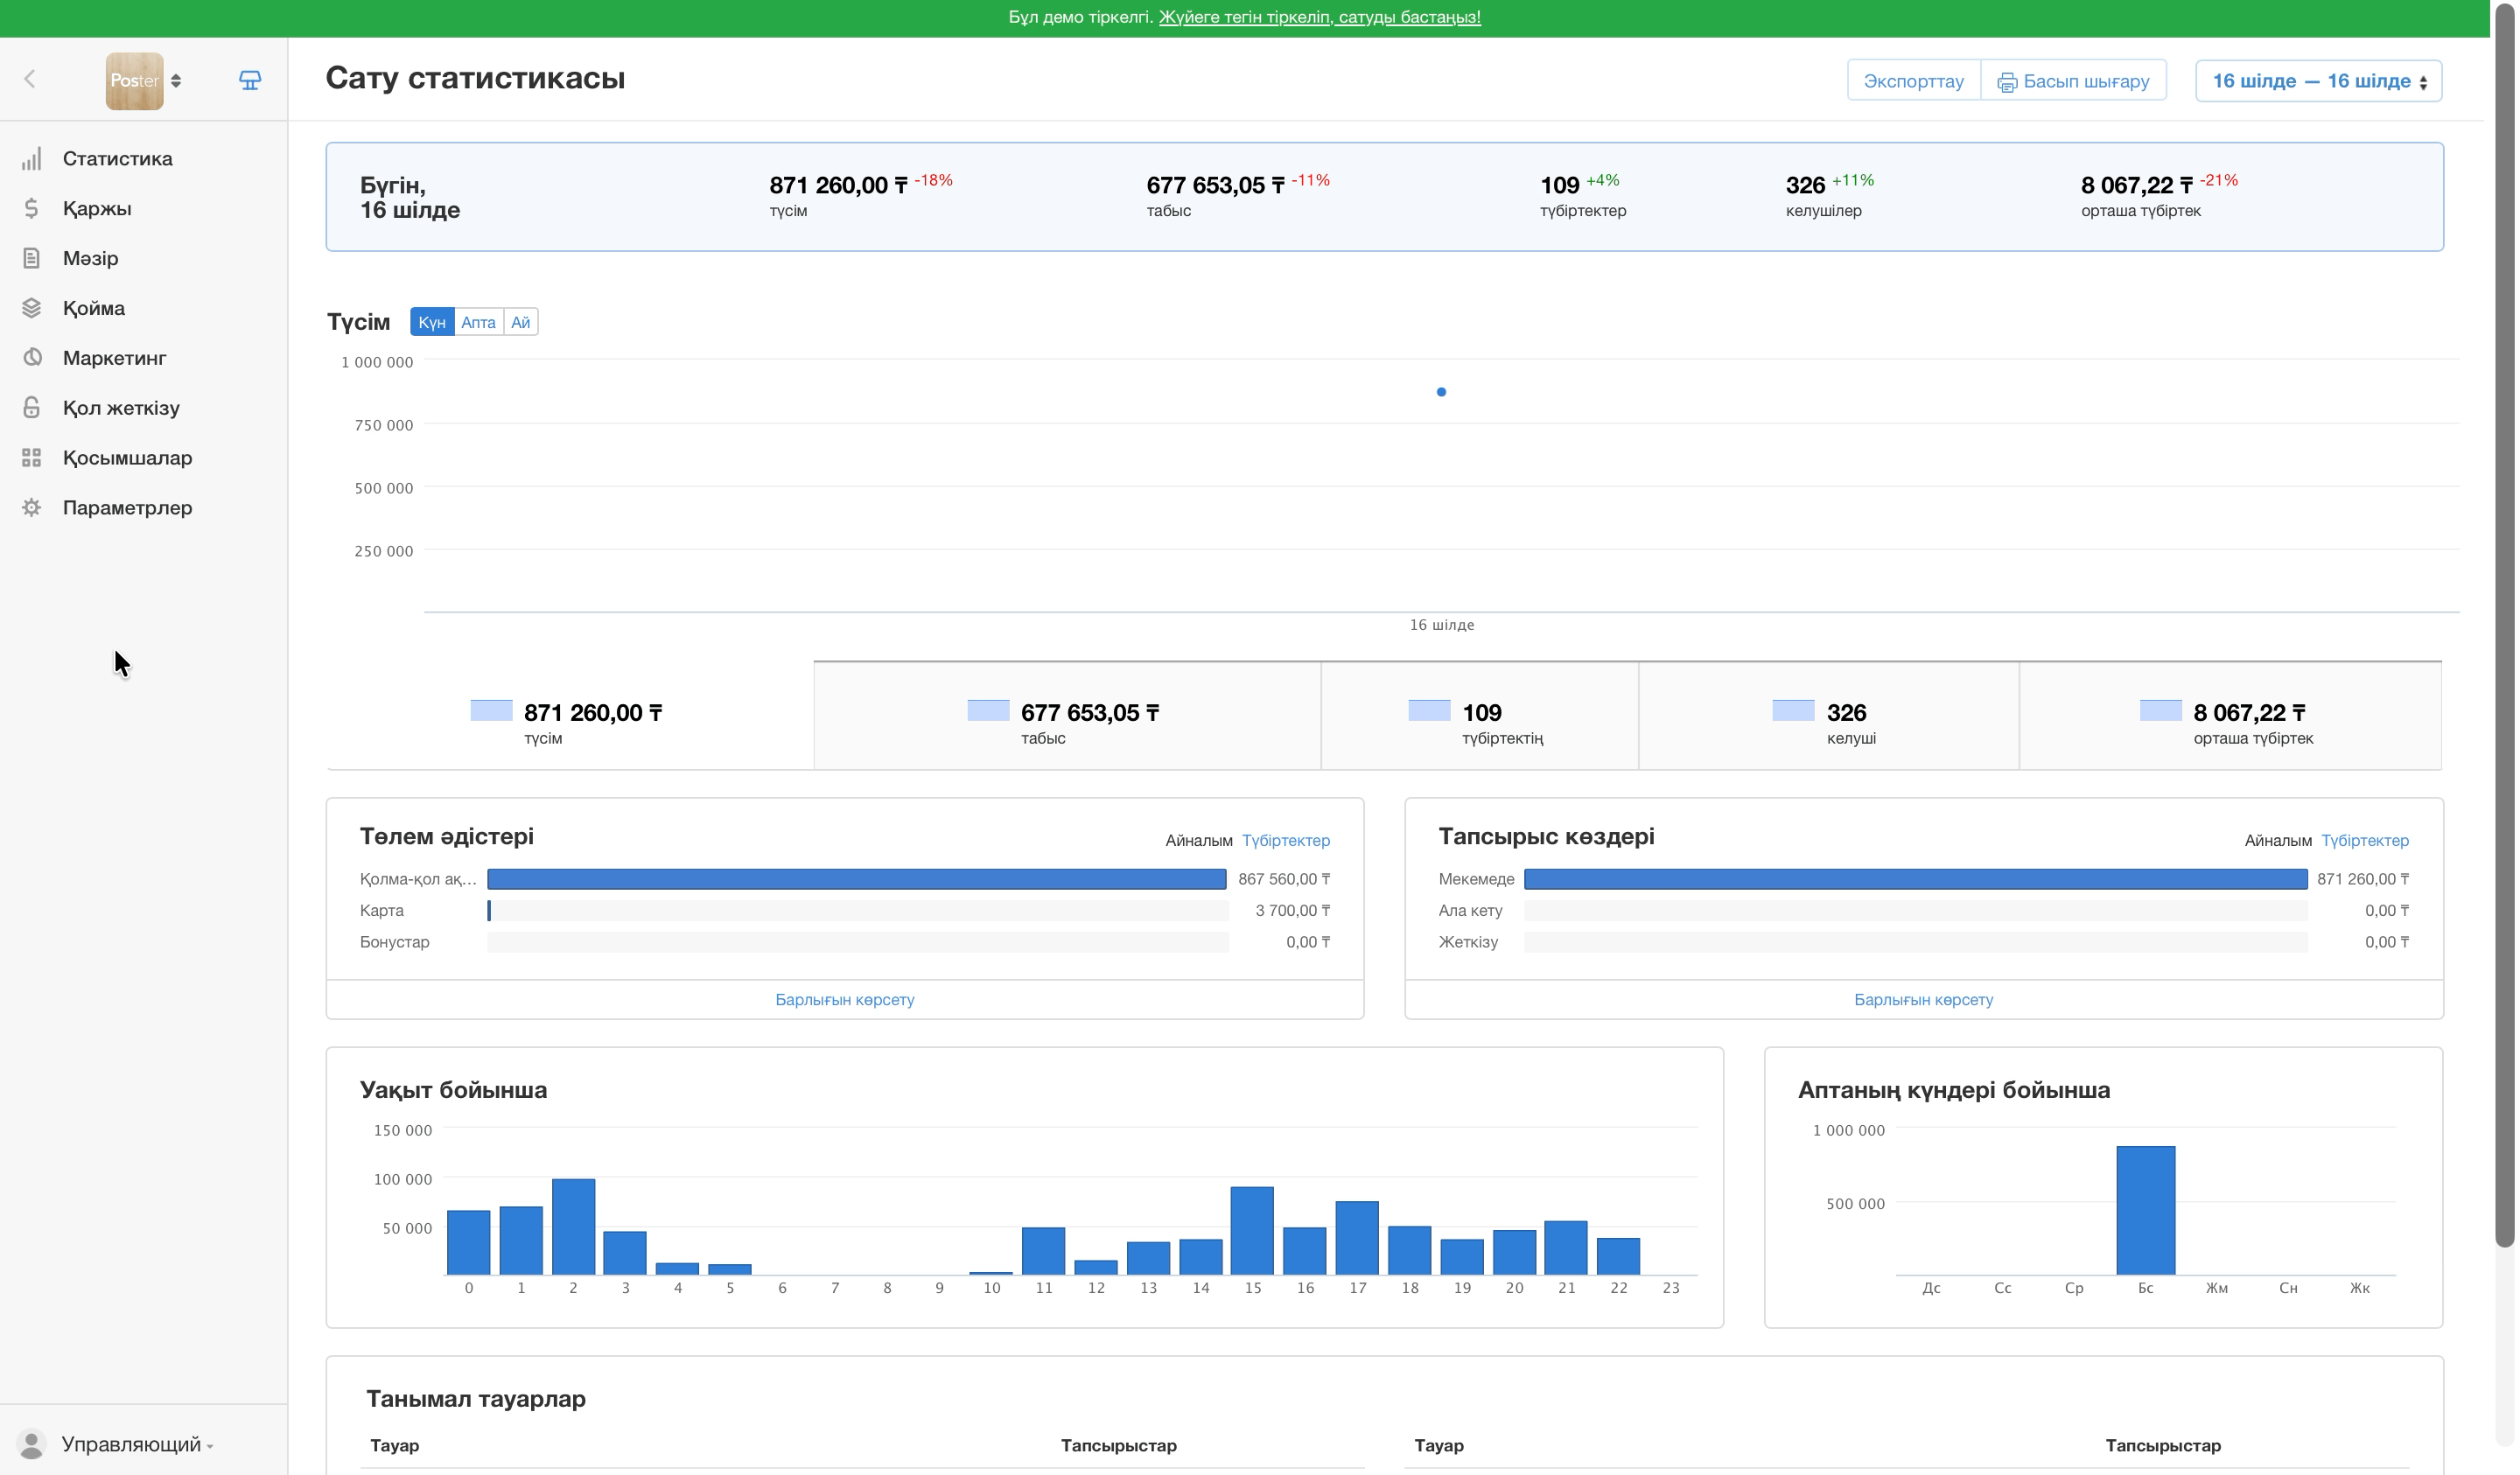Switch revenue chart to Апта view

point(478,322)
